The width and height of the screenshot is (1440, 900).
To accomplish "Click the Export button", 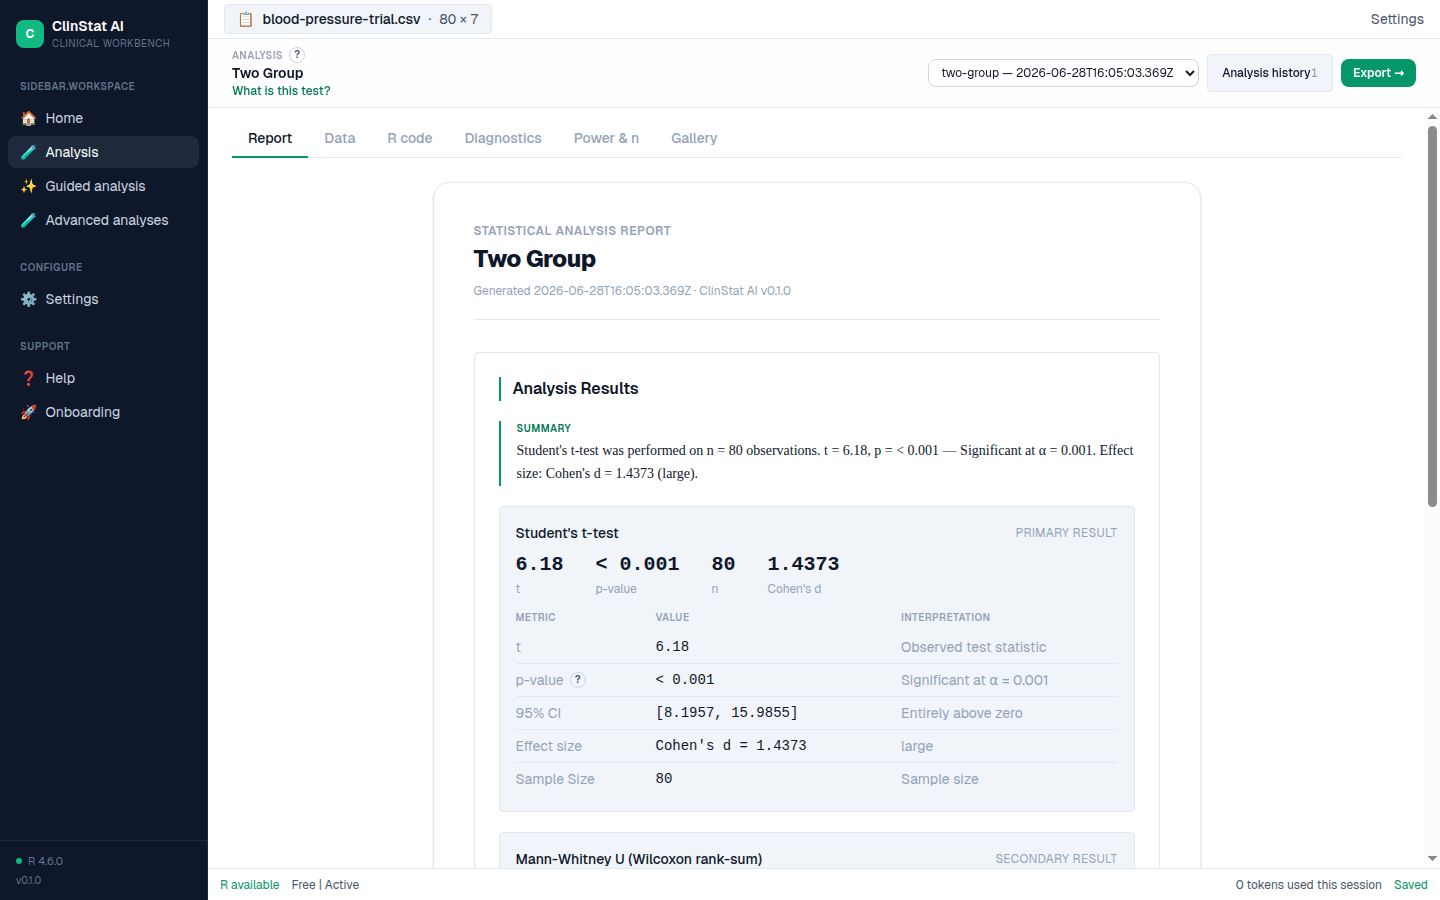I will pyautogui.click(x=1378, y=73).
